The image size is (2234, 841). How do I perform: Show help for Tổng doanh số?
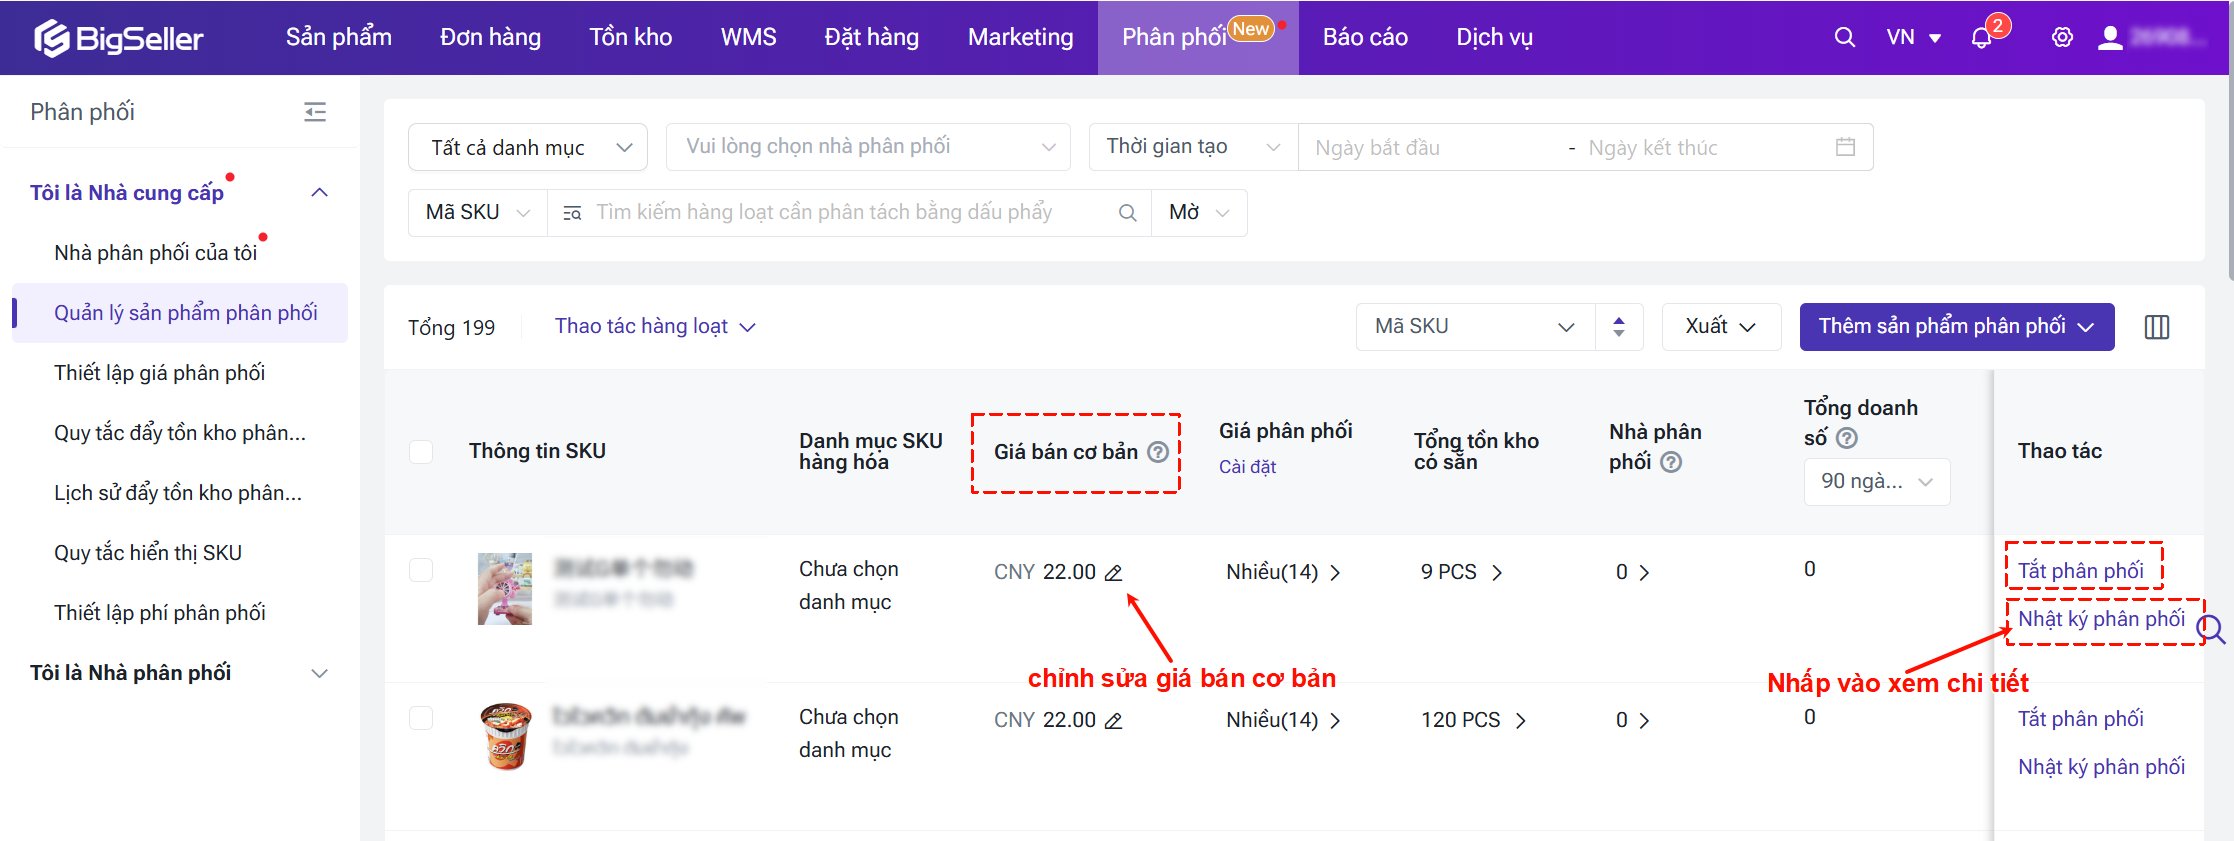(x=1847, y=438)
